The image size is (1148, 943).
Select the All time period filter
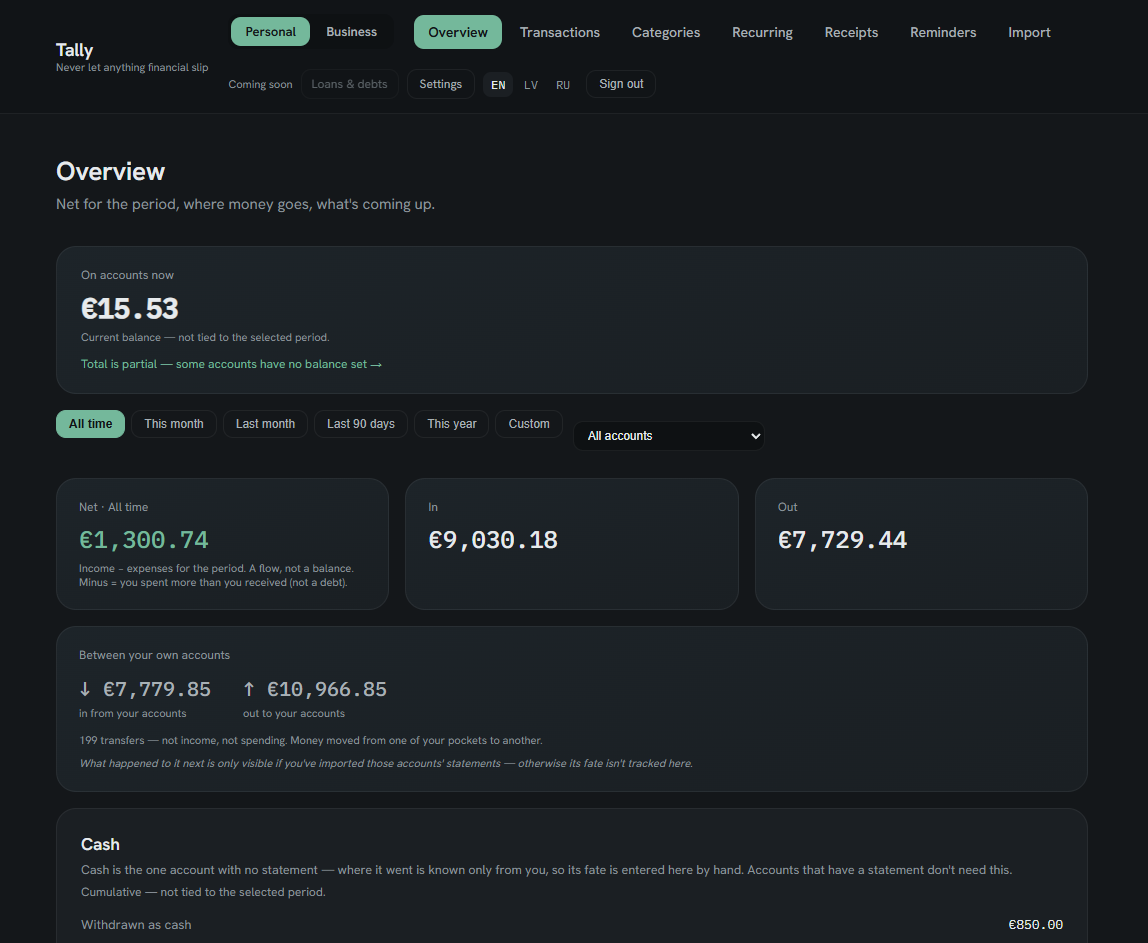tap(91, 424)
